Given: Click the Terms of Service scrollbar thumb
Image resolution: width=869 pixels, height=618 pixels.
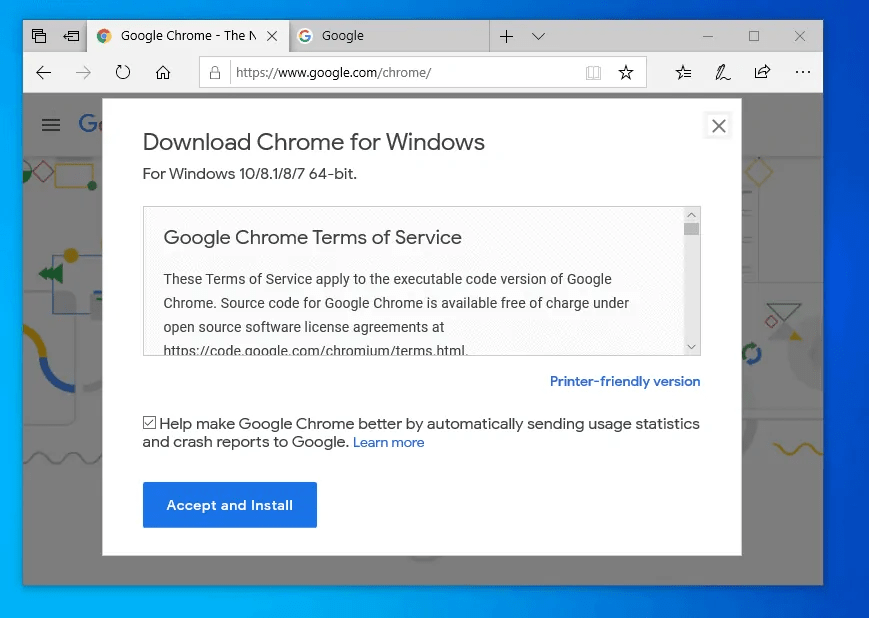Looking at the screenshot, I should click(x=691, y=229).
